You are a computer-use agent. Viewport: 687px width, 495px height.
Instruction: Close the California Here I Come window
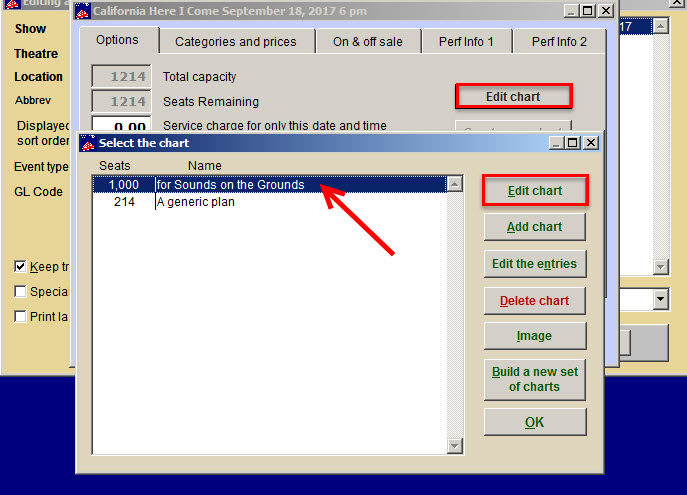[606, 11]
